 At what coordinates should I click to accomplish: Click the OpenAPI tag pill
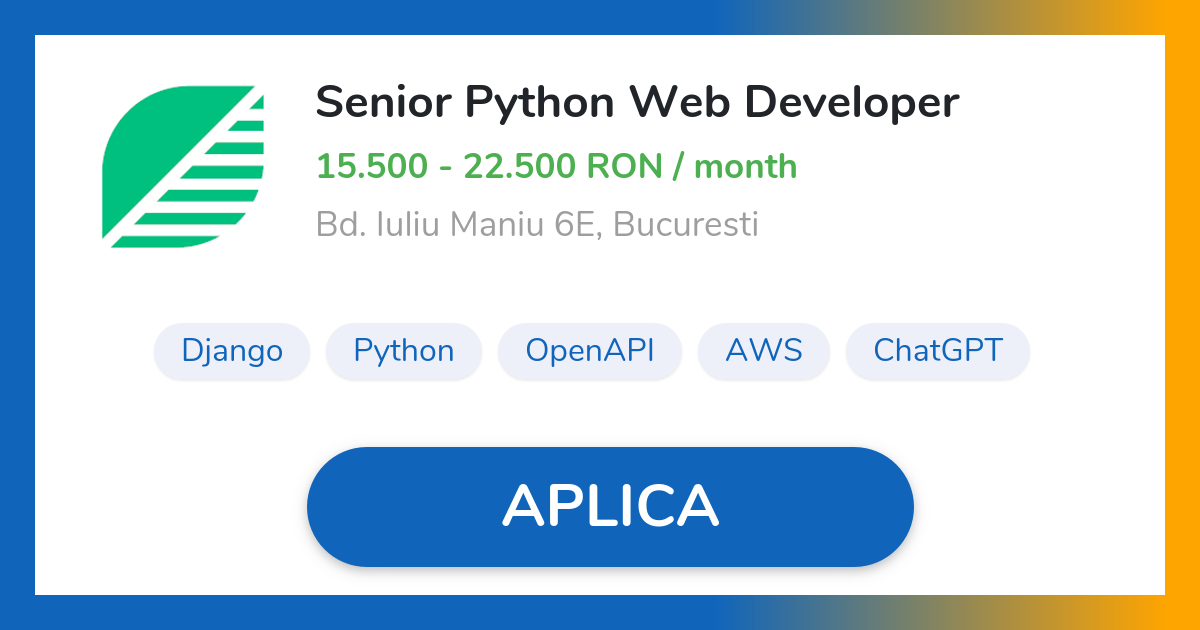(x=589, y=351)
